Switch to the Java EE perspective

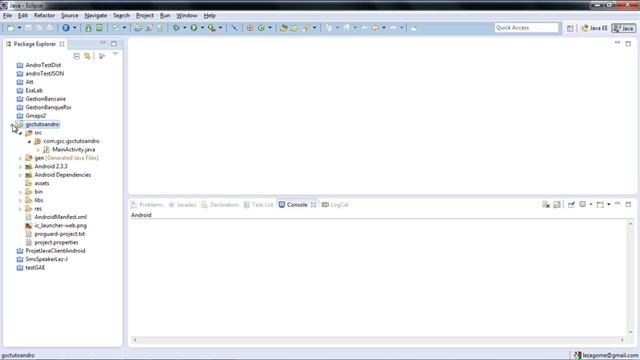point(594,28)
